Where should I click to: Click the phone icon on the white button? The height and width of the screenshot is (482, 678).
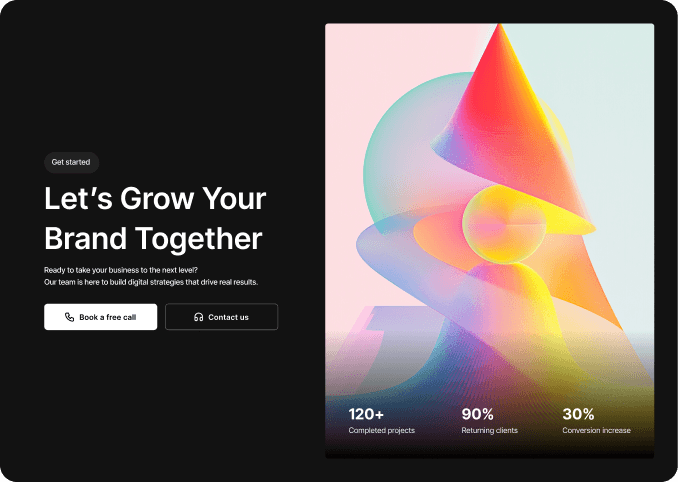[69, 317]
